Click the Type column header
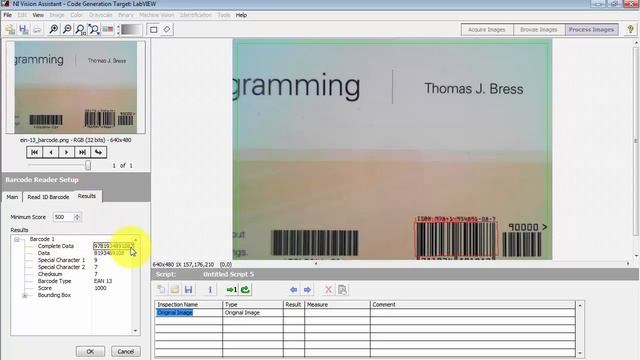 click(253, 304)
